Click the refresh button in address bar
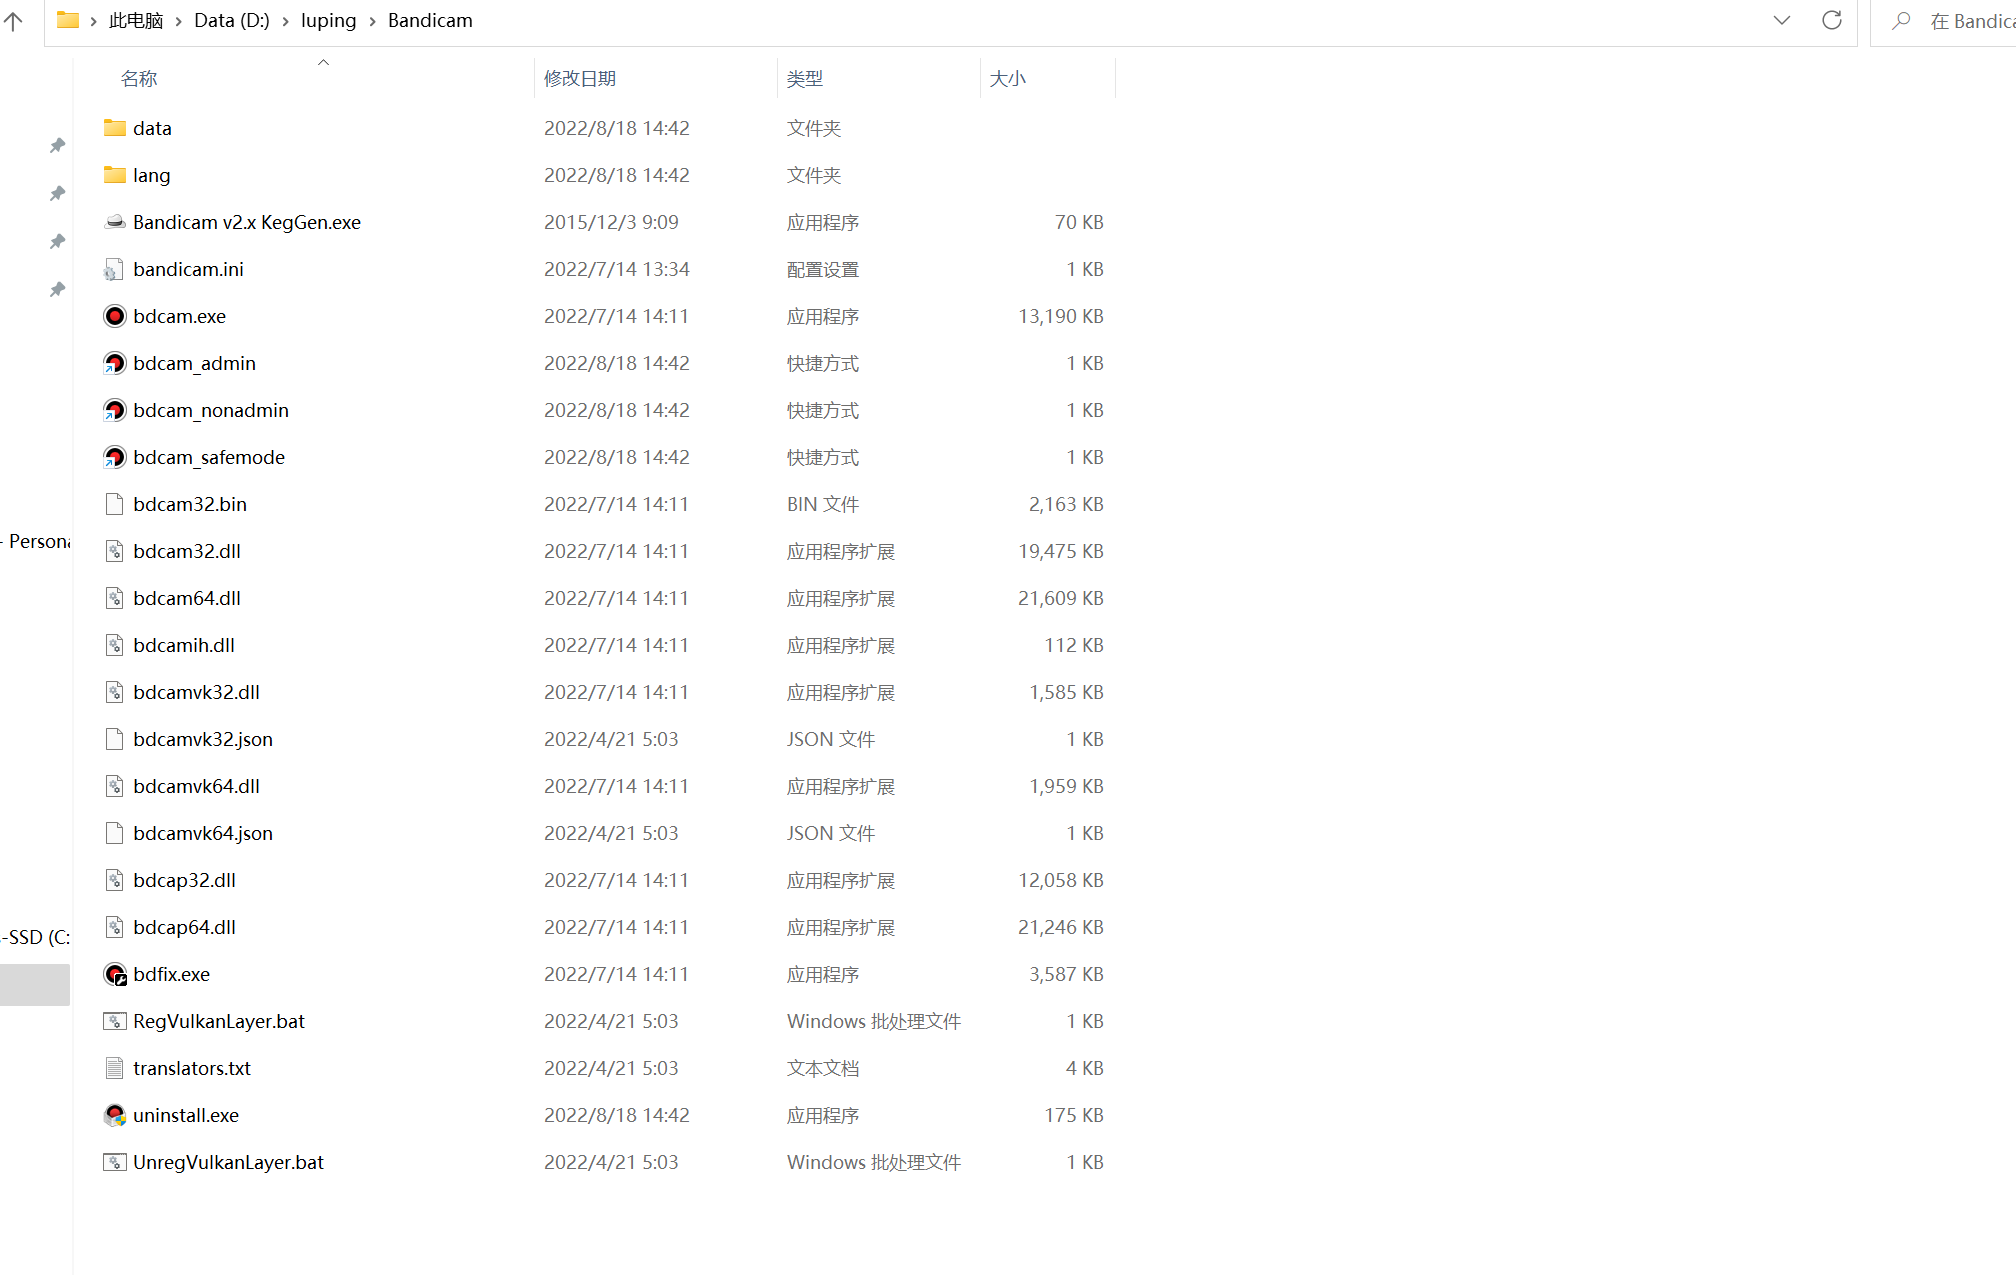This screenshot has height=1275, width=2016. coord(1832,20)
